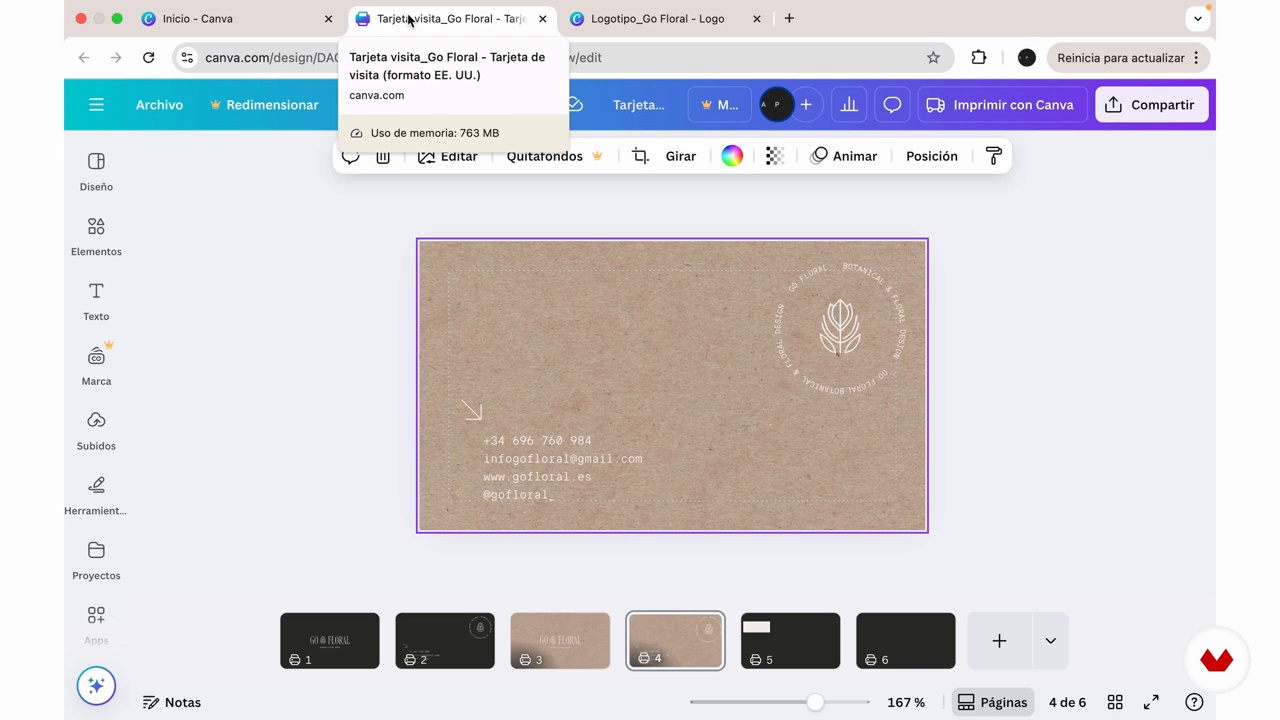Close the Inicio - Canva tab
1280x720 pixels.
pos(328,19)
